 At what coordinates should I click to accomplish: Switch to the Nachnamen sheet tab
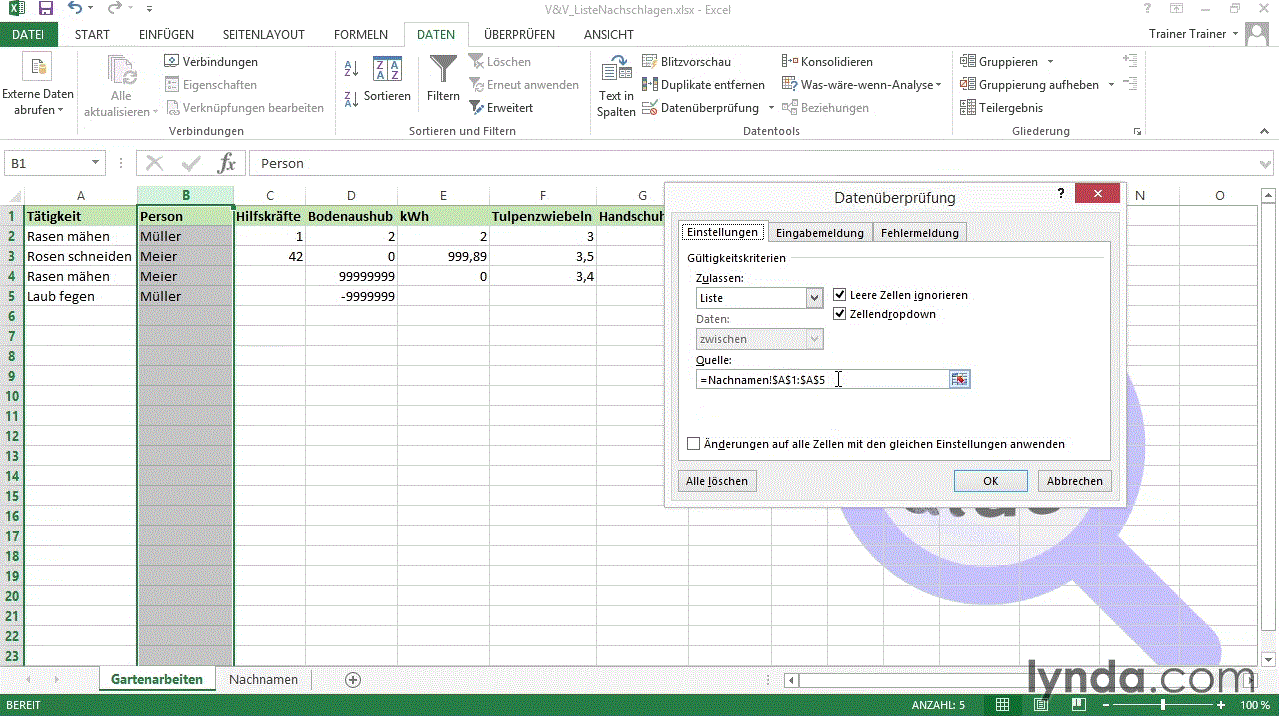(x=263, y=679)
